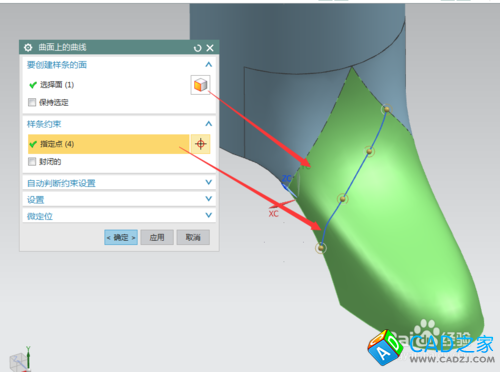Viewport: 500px width, 372px height.
Task: Click the select face cube icon
Action: pyautogui.click(x=200, y=85)
